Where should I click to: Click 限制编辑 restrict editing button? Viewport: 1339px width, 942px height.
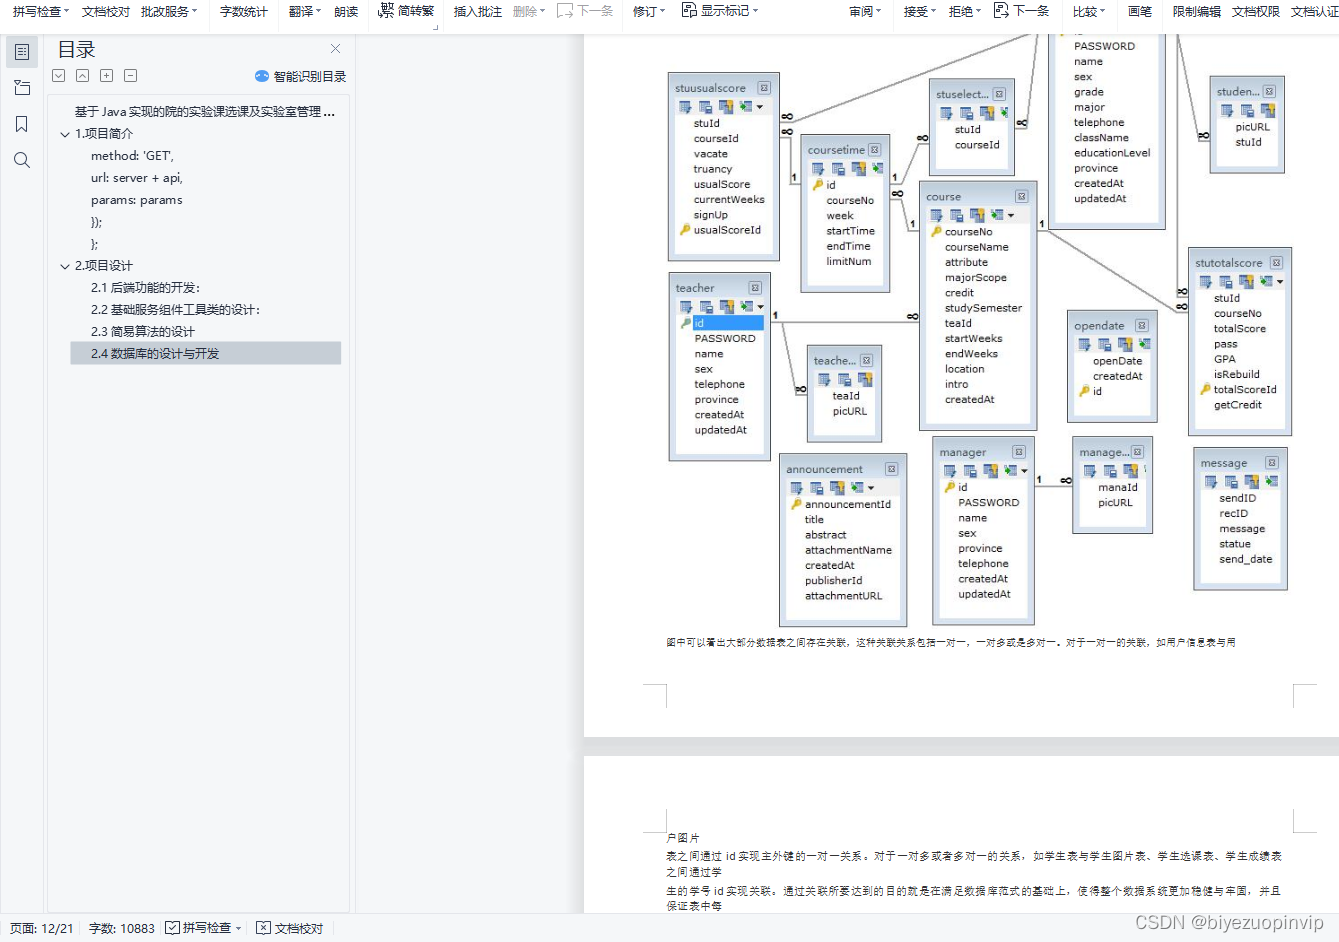tap(1197, 11)
